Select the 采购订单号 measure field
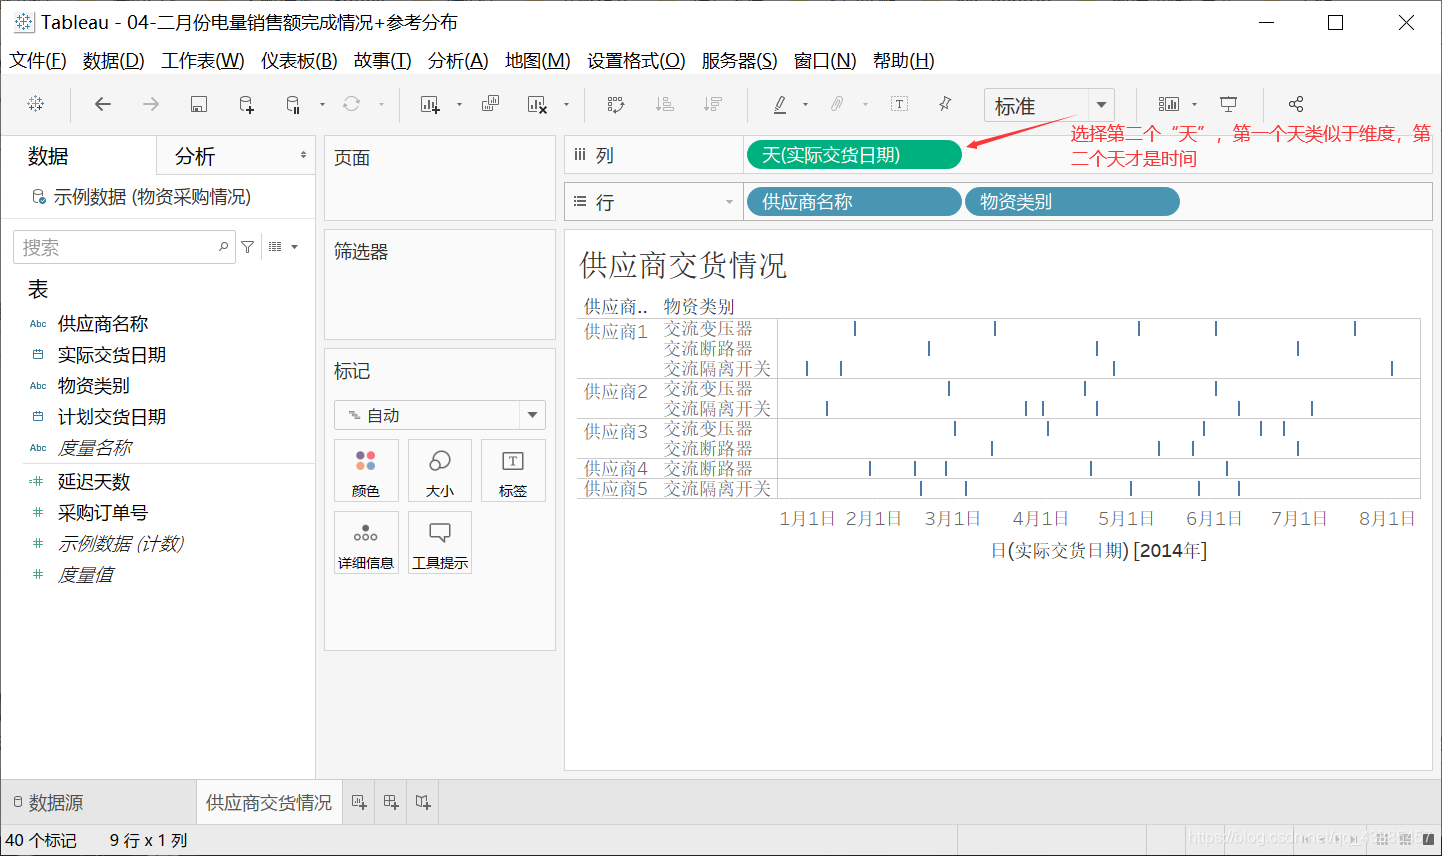 pyautogui.click(x=103, y=513)
